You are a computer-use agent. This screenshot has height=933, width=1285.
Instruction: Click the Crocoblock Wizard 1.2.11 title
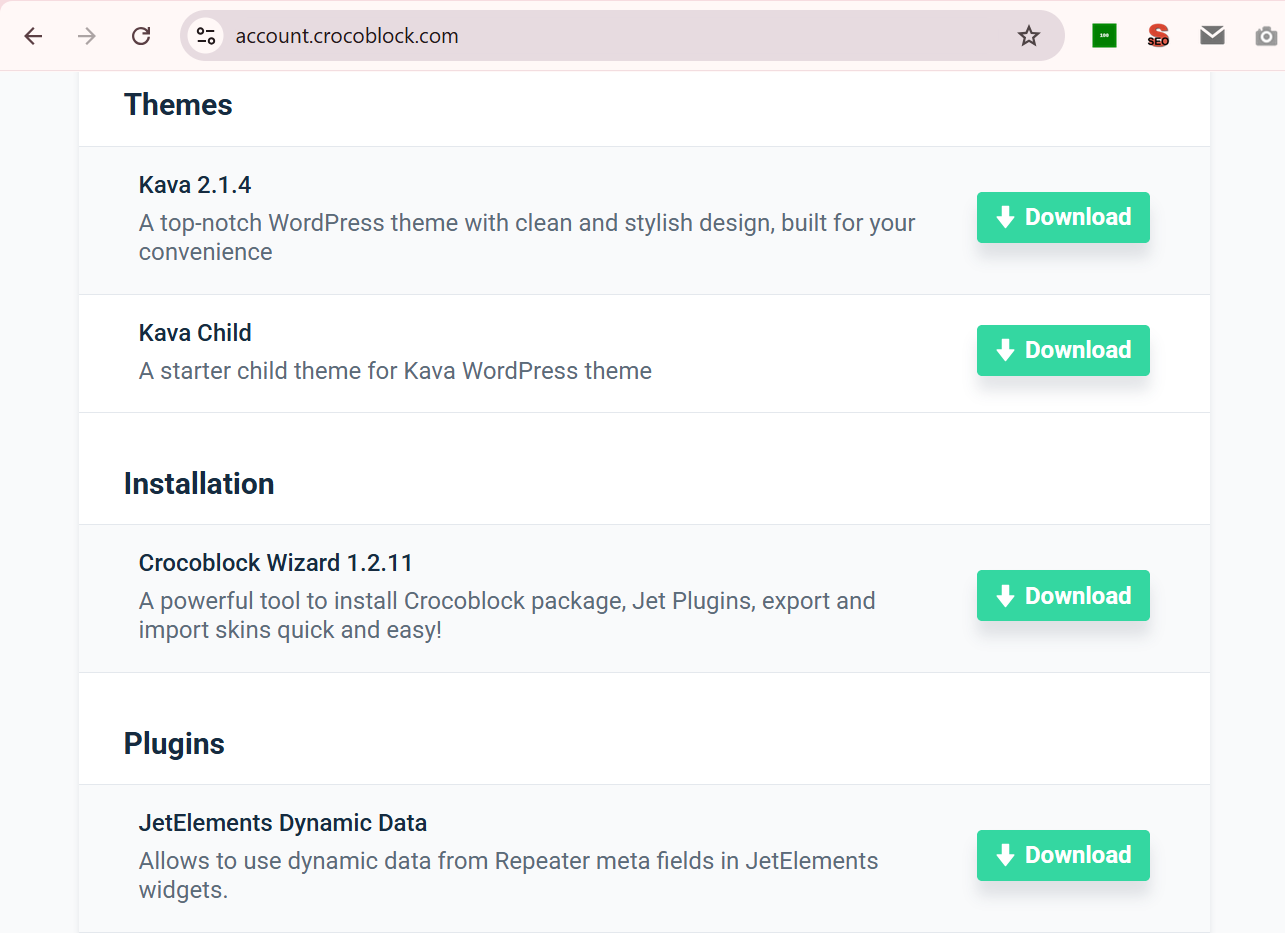coord(275,563)
